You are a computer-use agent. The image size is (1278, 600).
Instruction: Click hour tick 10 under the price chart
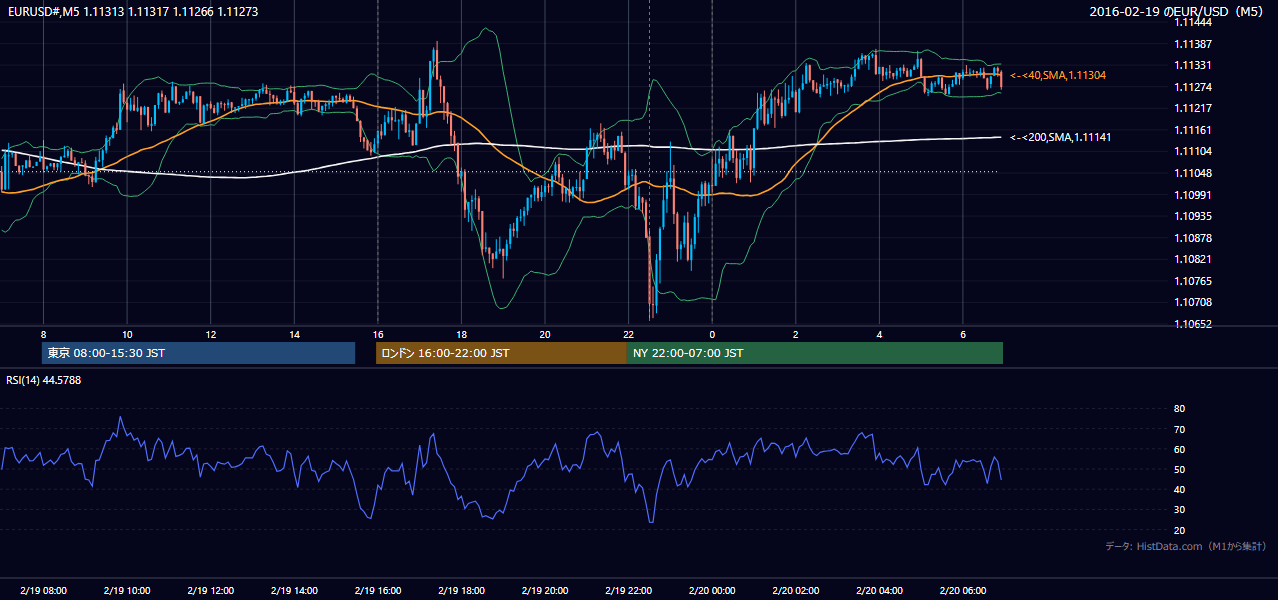pyautogui.click(x=127, y=334)
